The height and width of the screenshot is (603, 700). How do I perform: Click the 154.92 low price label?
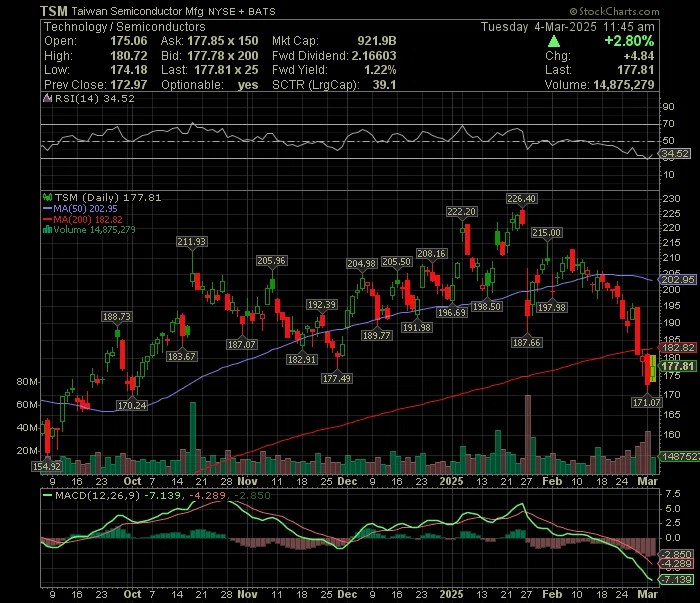[x=46, y=466]
